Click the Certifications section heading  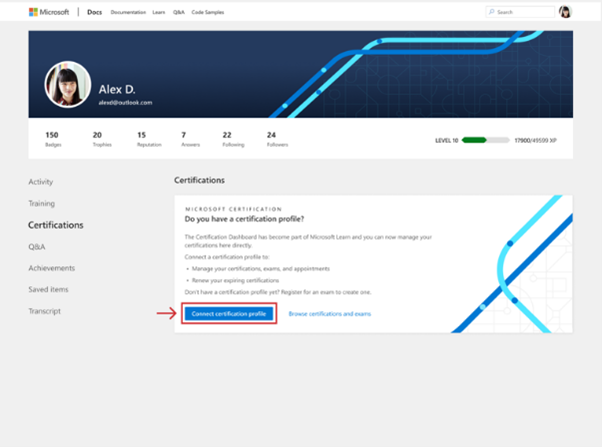(199, 180)
